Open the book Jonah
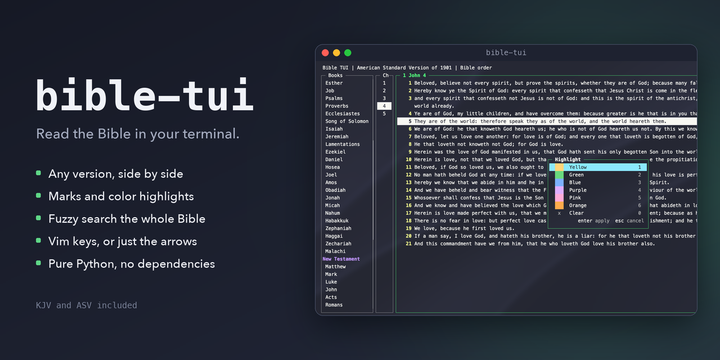 tap(332, 198)
